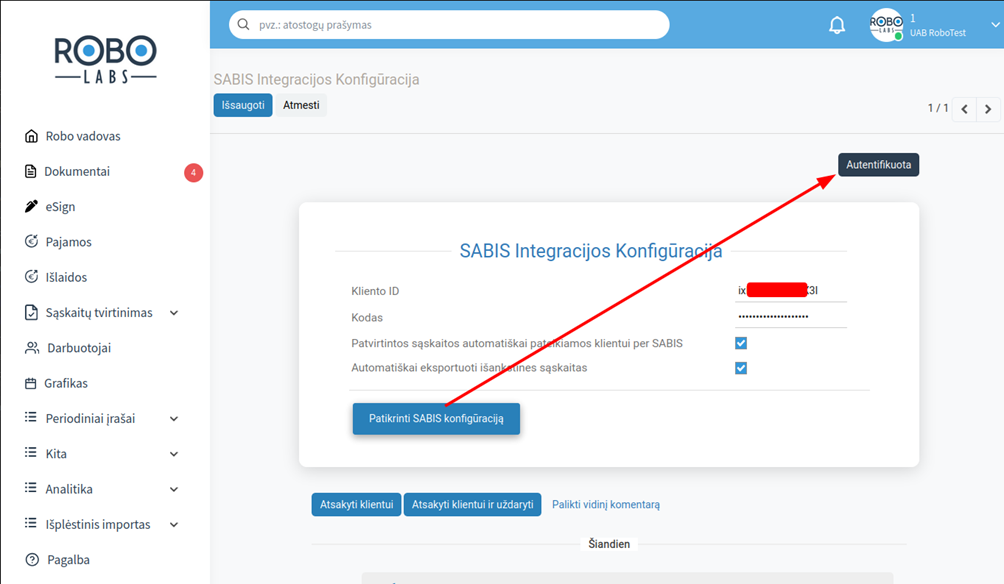This screenshot has width=1004, height=584.
Task: Click Palikti vidinį komentarą link
Action: tap(606, 505)
